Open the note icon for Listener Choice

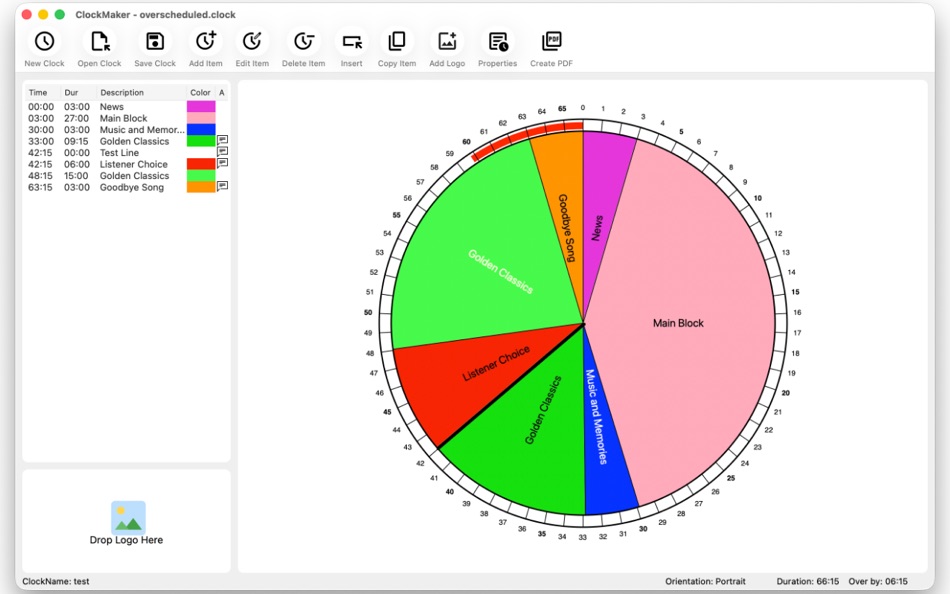click(x=222, y=162)
